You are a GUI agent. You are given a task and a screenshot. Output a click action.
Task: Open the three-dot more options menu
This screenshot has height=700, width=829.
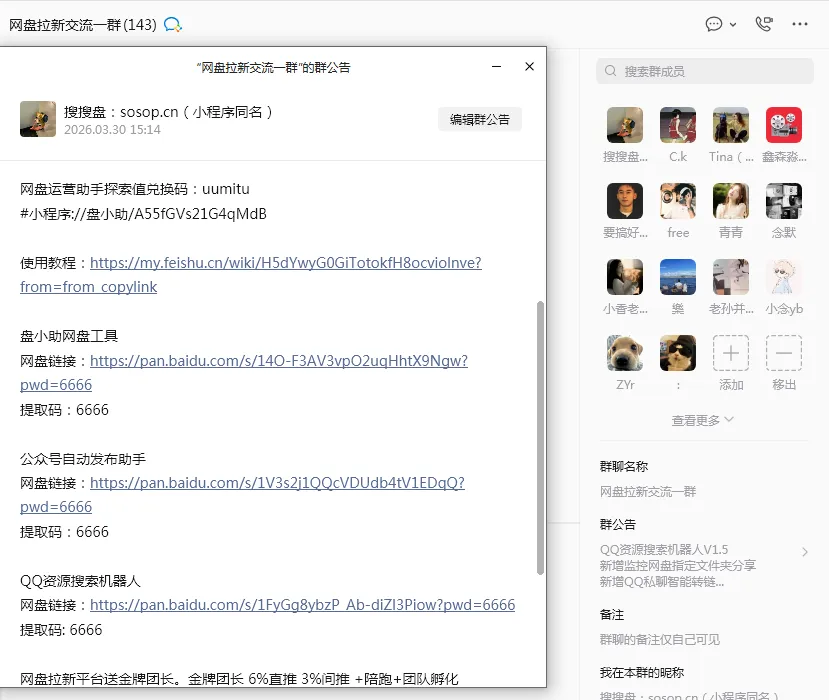pyautogui.click(x=800, y=24)
